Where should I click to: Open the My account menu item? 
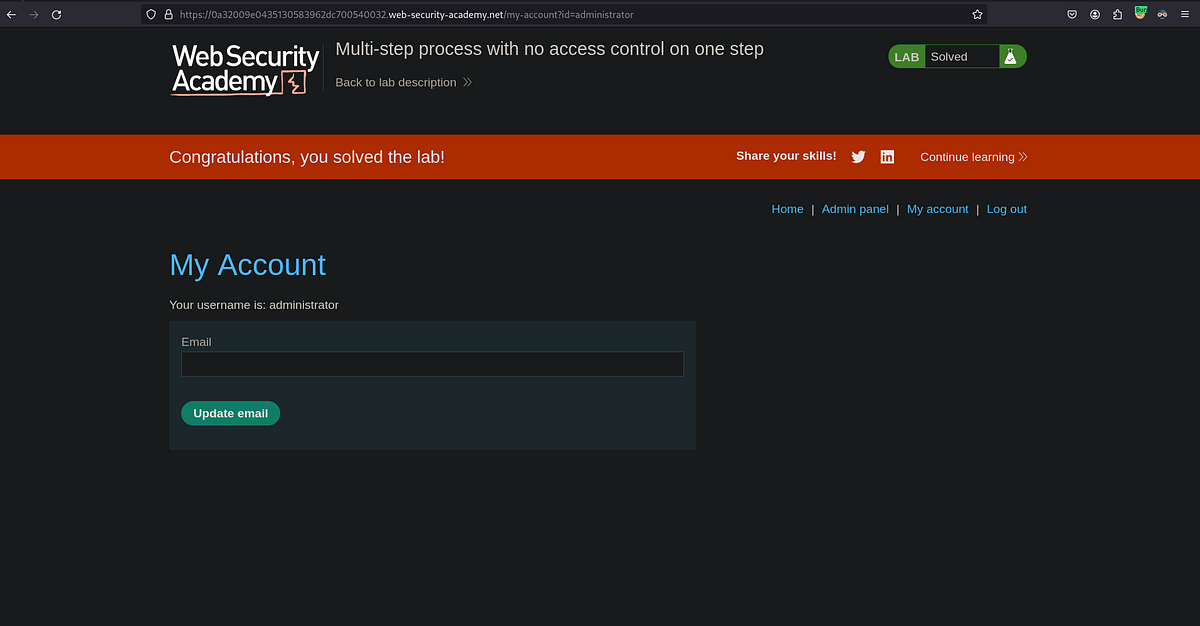(937, 208)
